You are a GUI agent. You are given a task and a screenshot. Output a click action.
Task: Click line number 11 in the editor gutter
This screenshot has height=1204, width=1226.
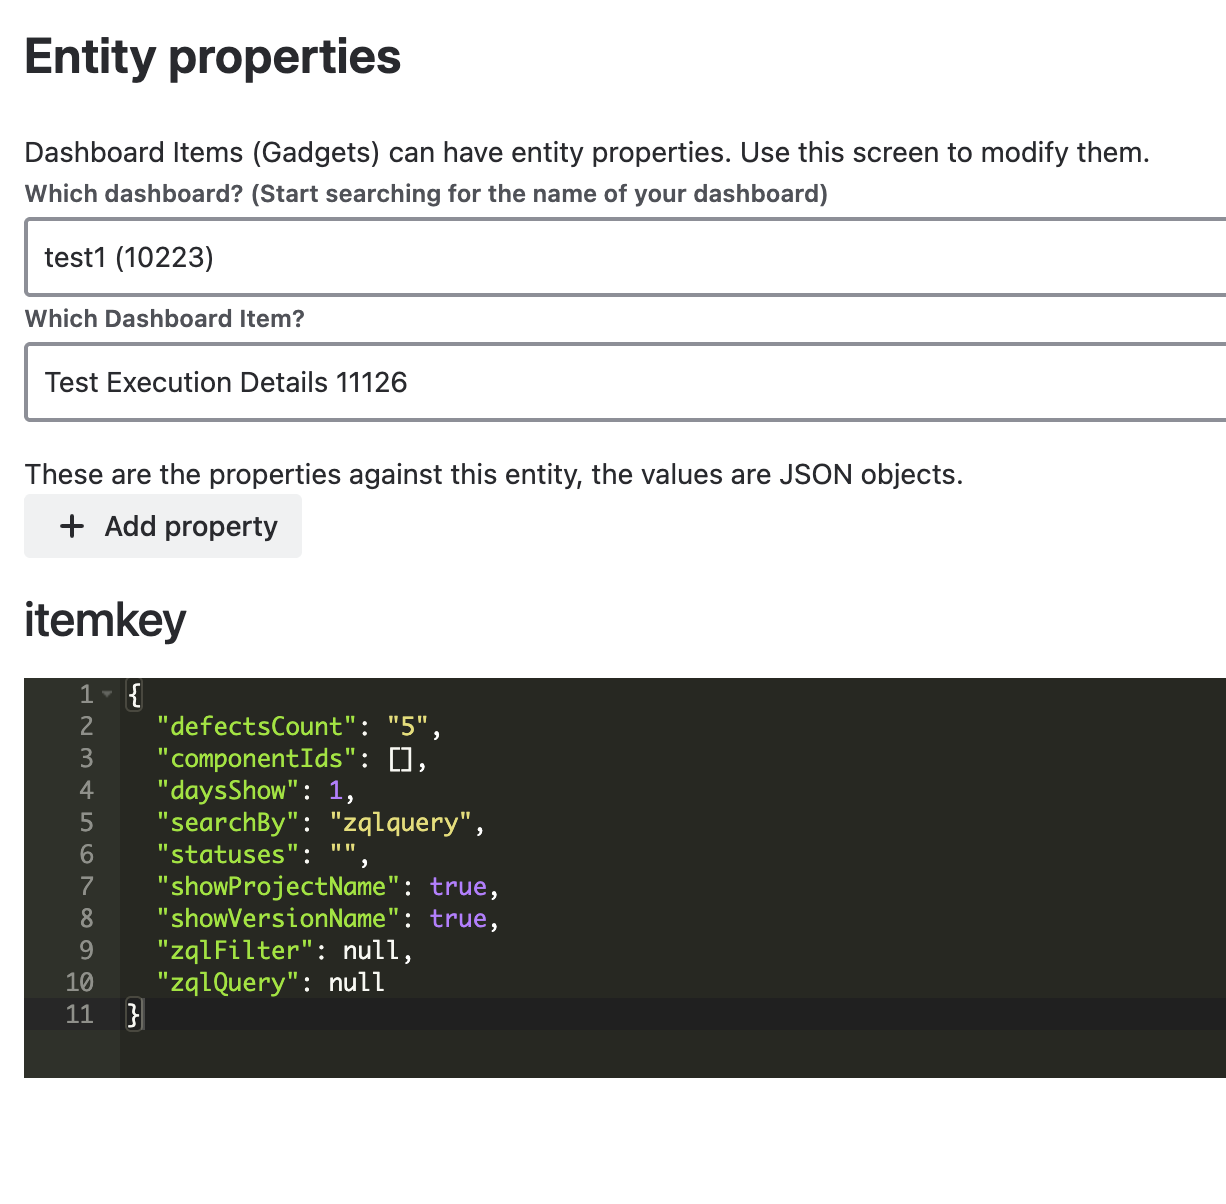(79, 1014)
